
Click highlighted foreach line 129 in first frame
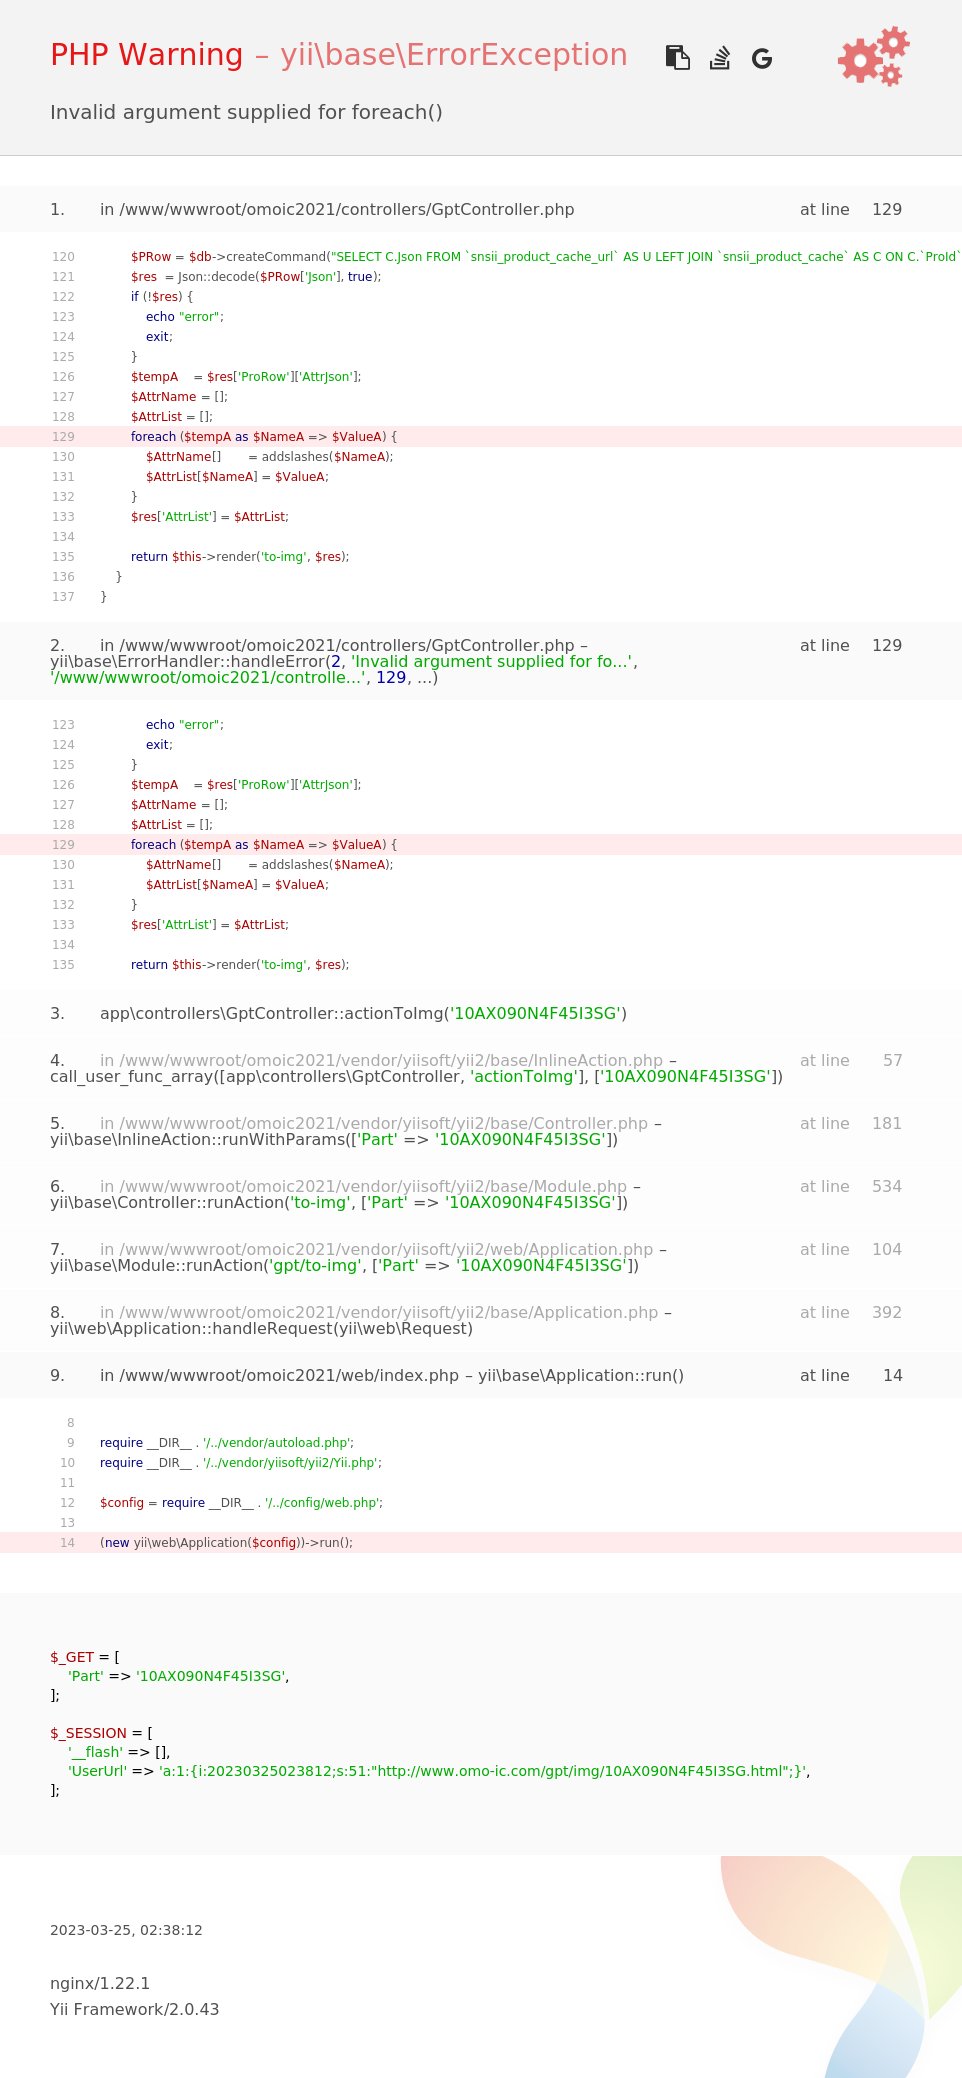click(264, 437)
